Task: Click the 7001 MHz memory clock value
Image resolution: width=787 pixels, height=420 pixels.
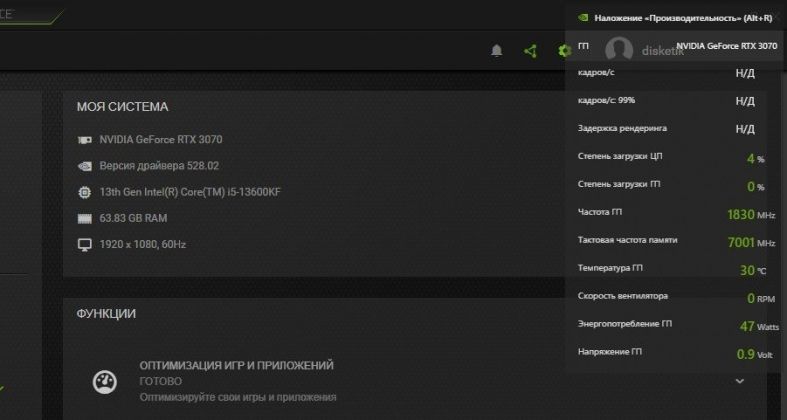Action: [751, 243]
